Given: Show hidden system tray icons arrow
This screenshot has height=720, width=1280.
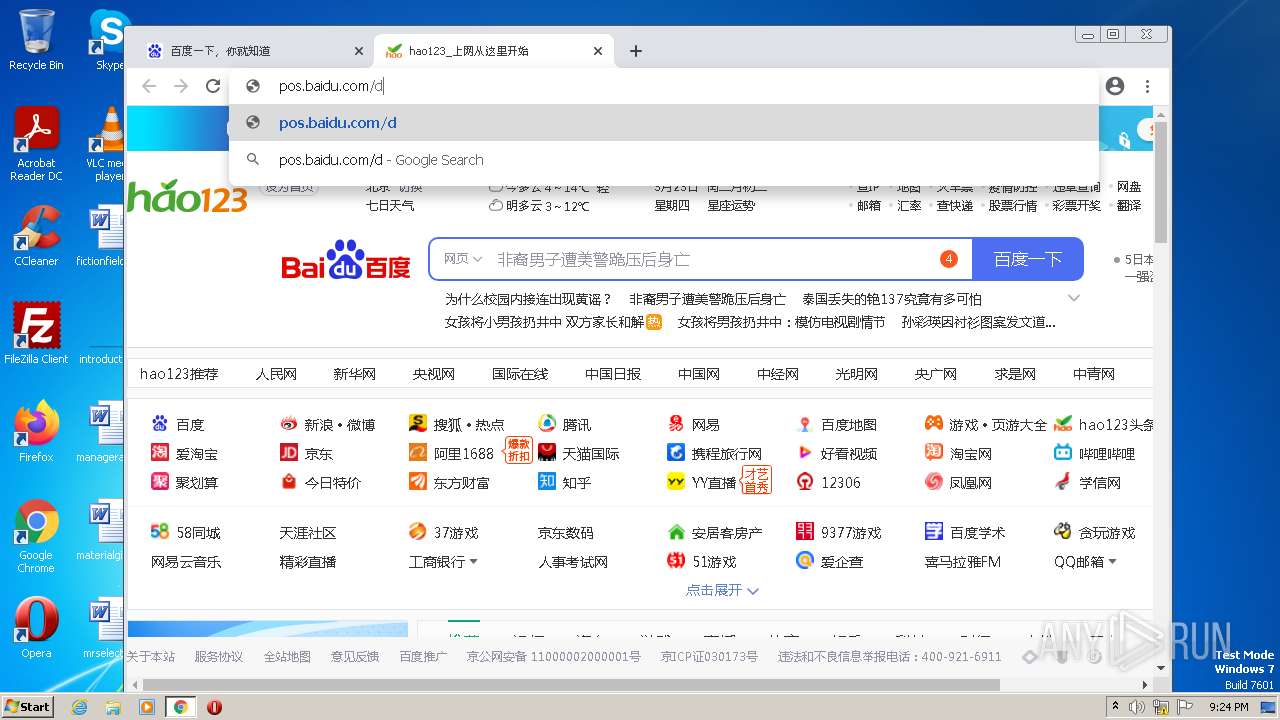Looking at the screenshot, I should tap(1115, 707).
